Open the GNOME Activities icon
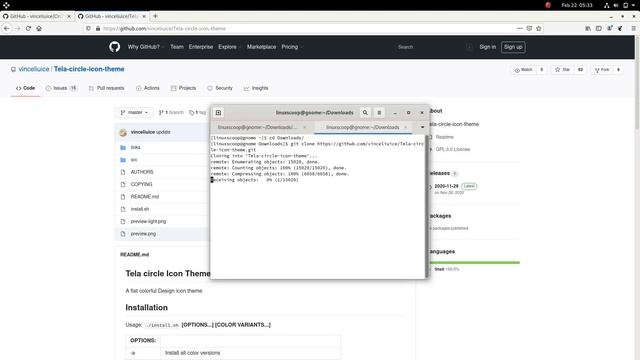 point(6,5)
